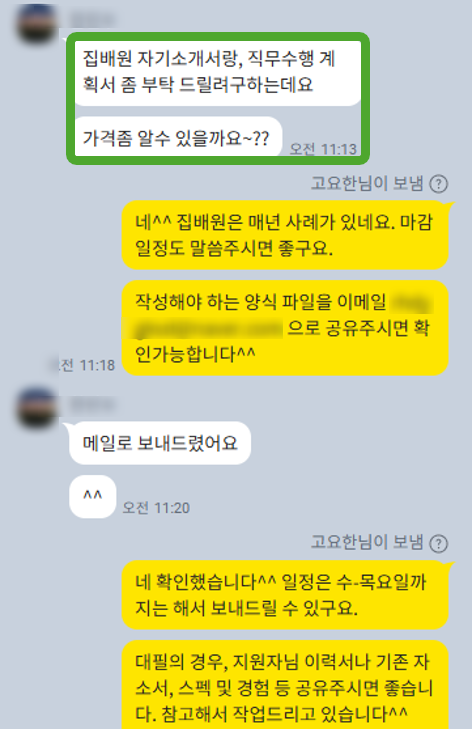Click 고요한님이 보냄 label above 네^^ 집배원은
The height and width of the screenshot is (729, 472).
pyautogui.click(x=367, y=183)
